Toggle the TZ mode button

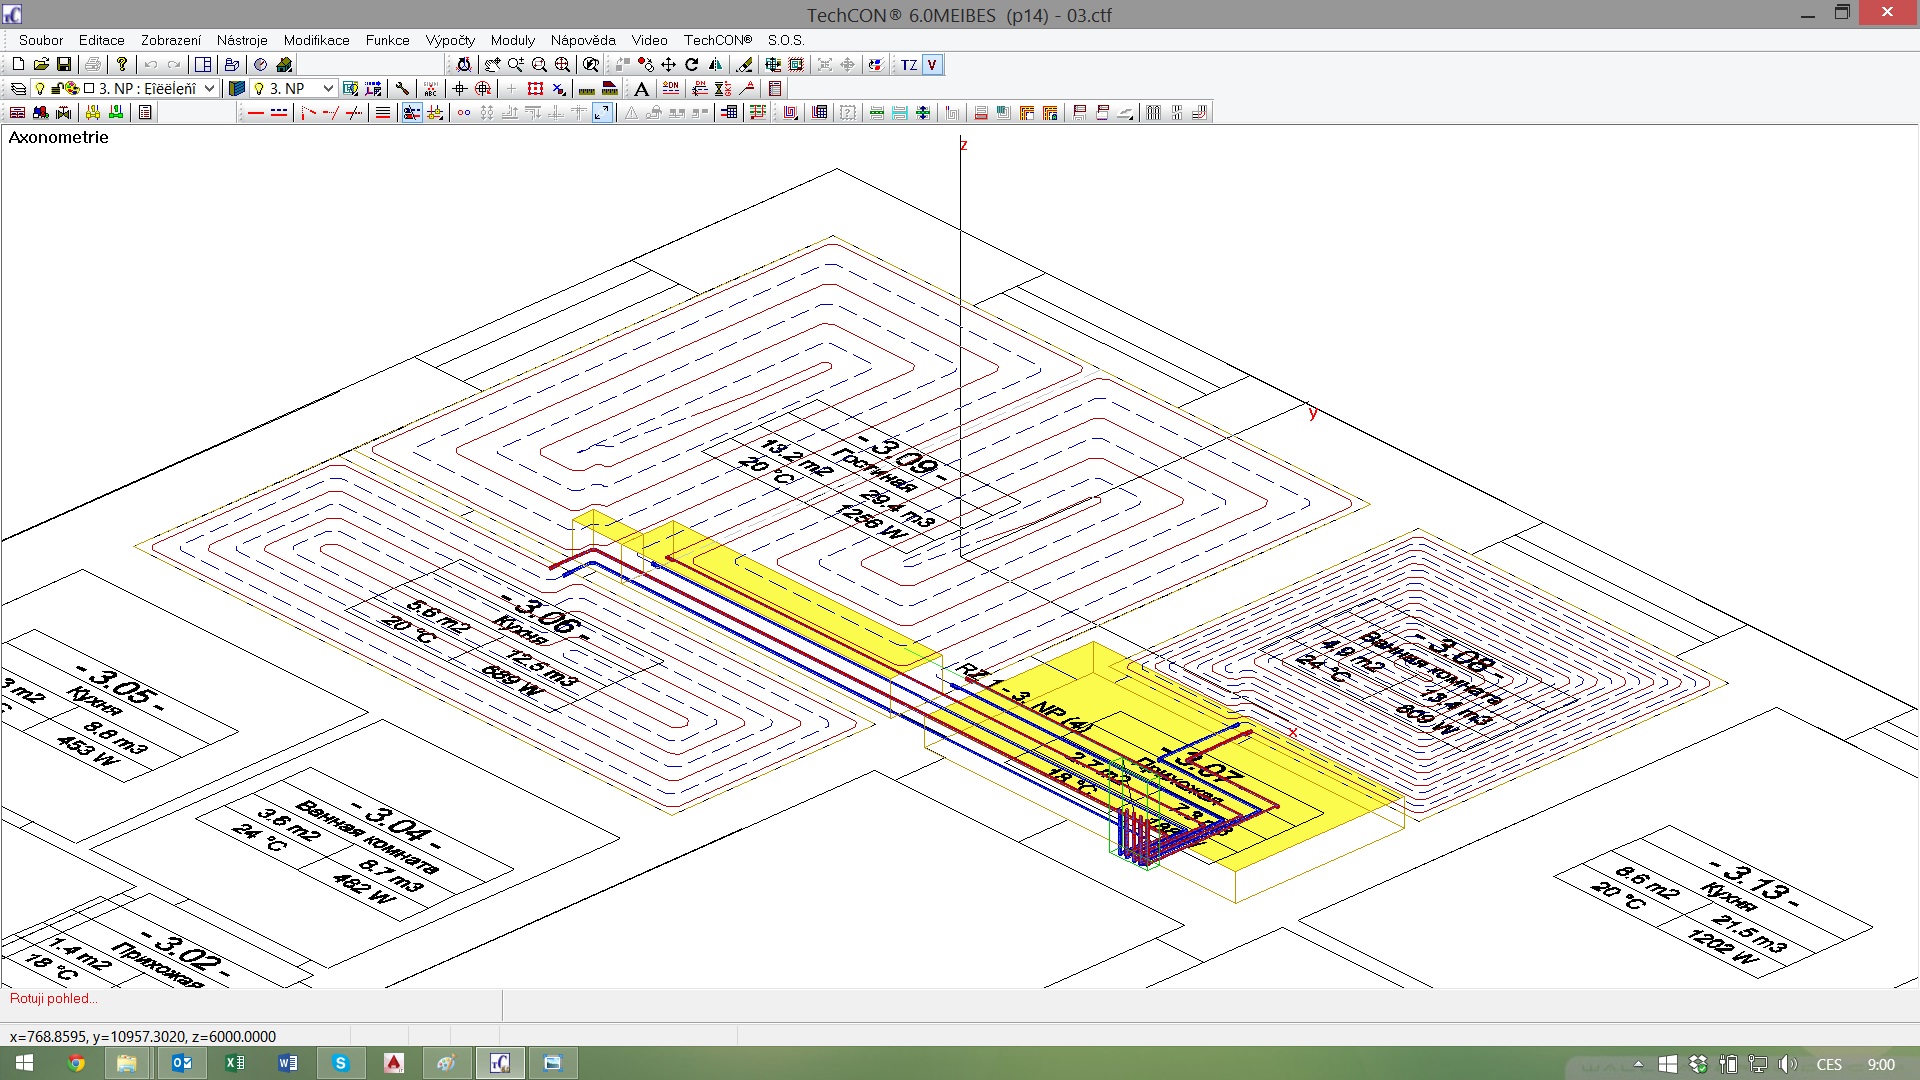pyautogui.click(x=908, y=65)
